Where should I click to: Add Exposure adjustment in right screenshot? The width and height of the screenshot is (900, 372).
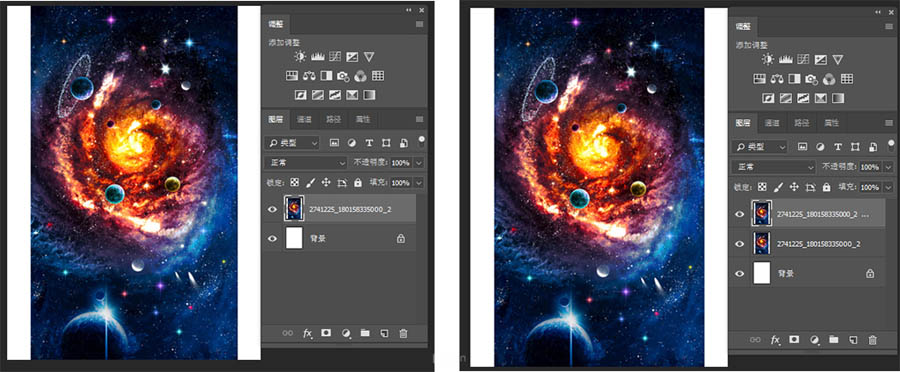pos(821,60)
